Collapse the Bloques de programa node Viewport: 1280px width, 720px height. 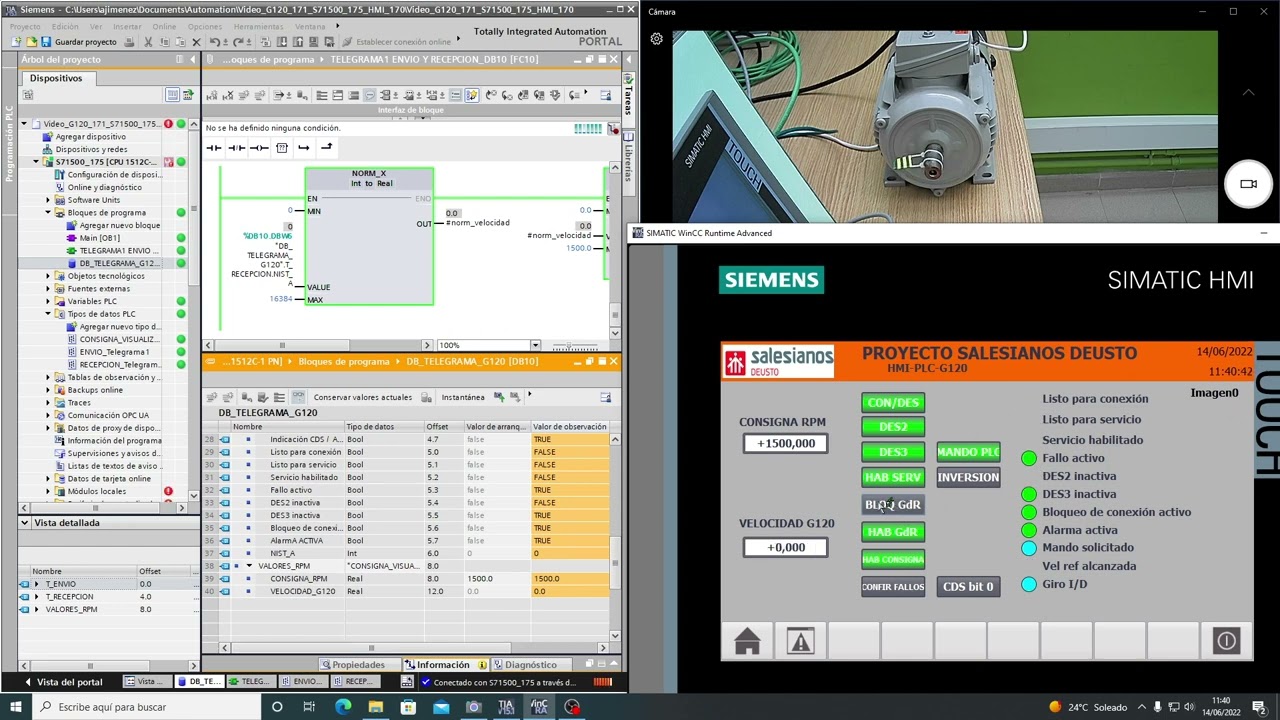pos(48,212)
